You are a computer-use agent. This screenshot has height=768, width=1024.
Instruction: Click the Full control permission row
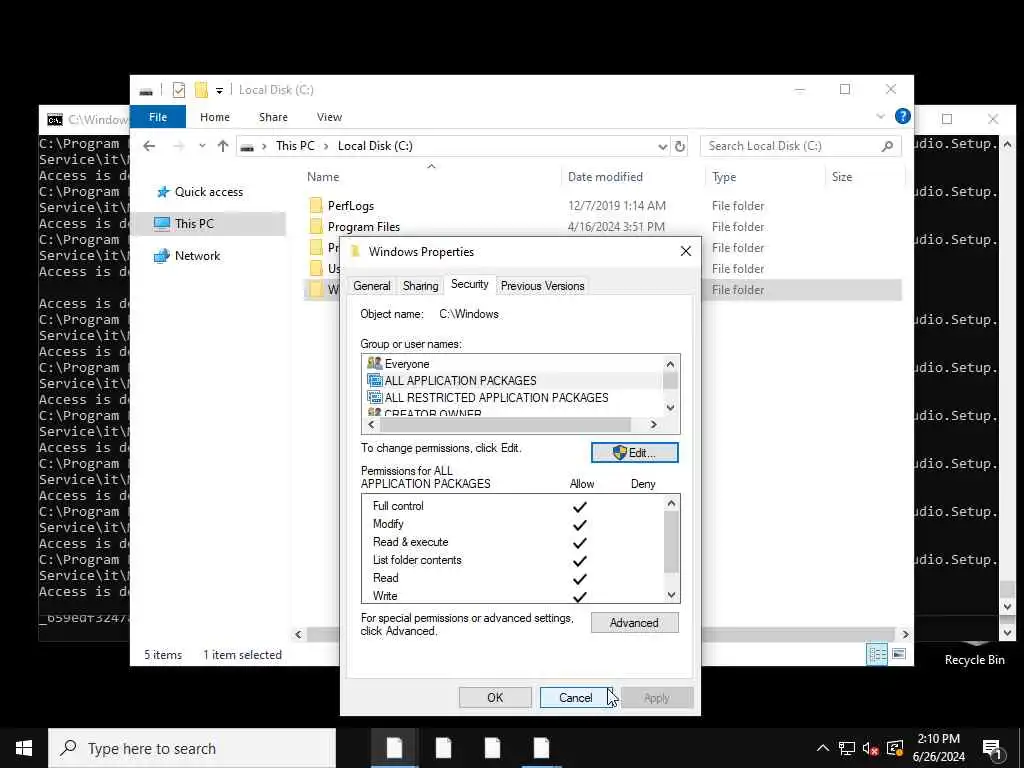tap(513, 506)
